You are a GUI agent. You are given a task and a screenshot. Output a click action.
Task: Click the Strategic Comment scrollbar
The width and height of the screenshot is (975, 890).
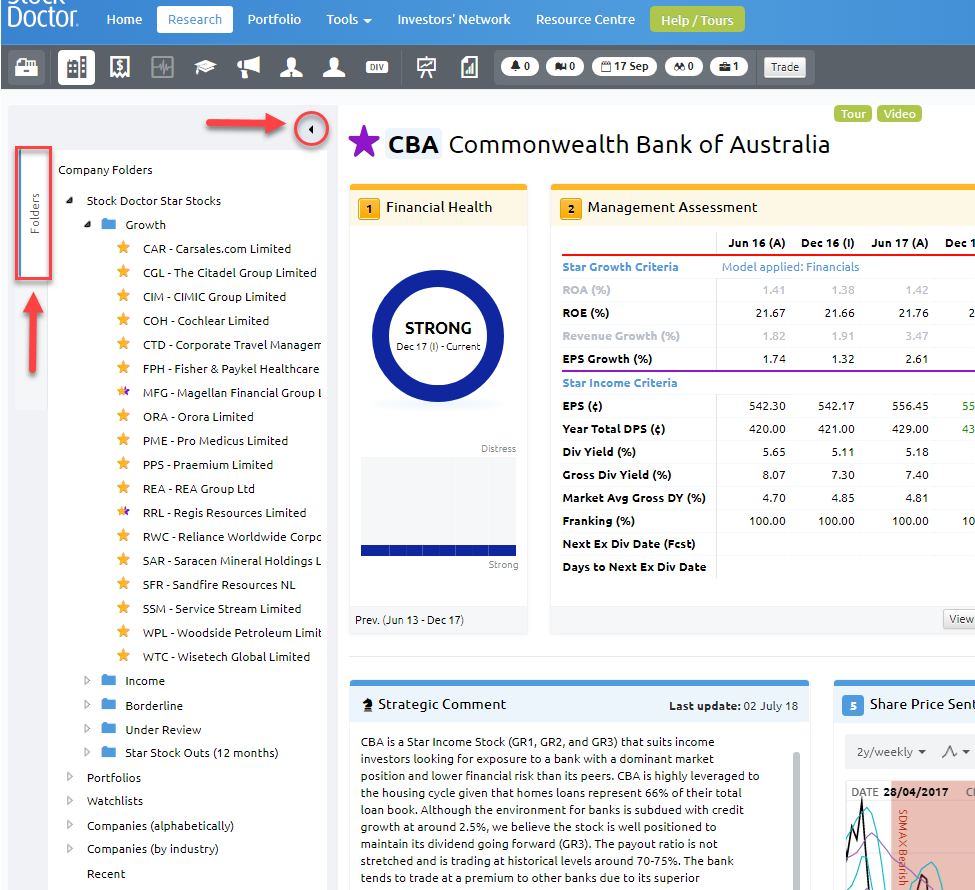click(796, 821)
